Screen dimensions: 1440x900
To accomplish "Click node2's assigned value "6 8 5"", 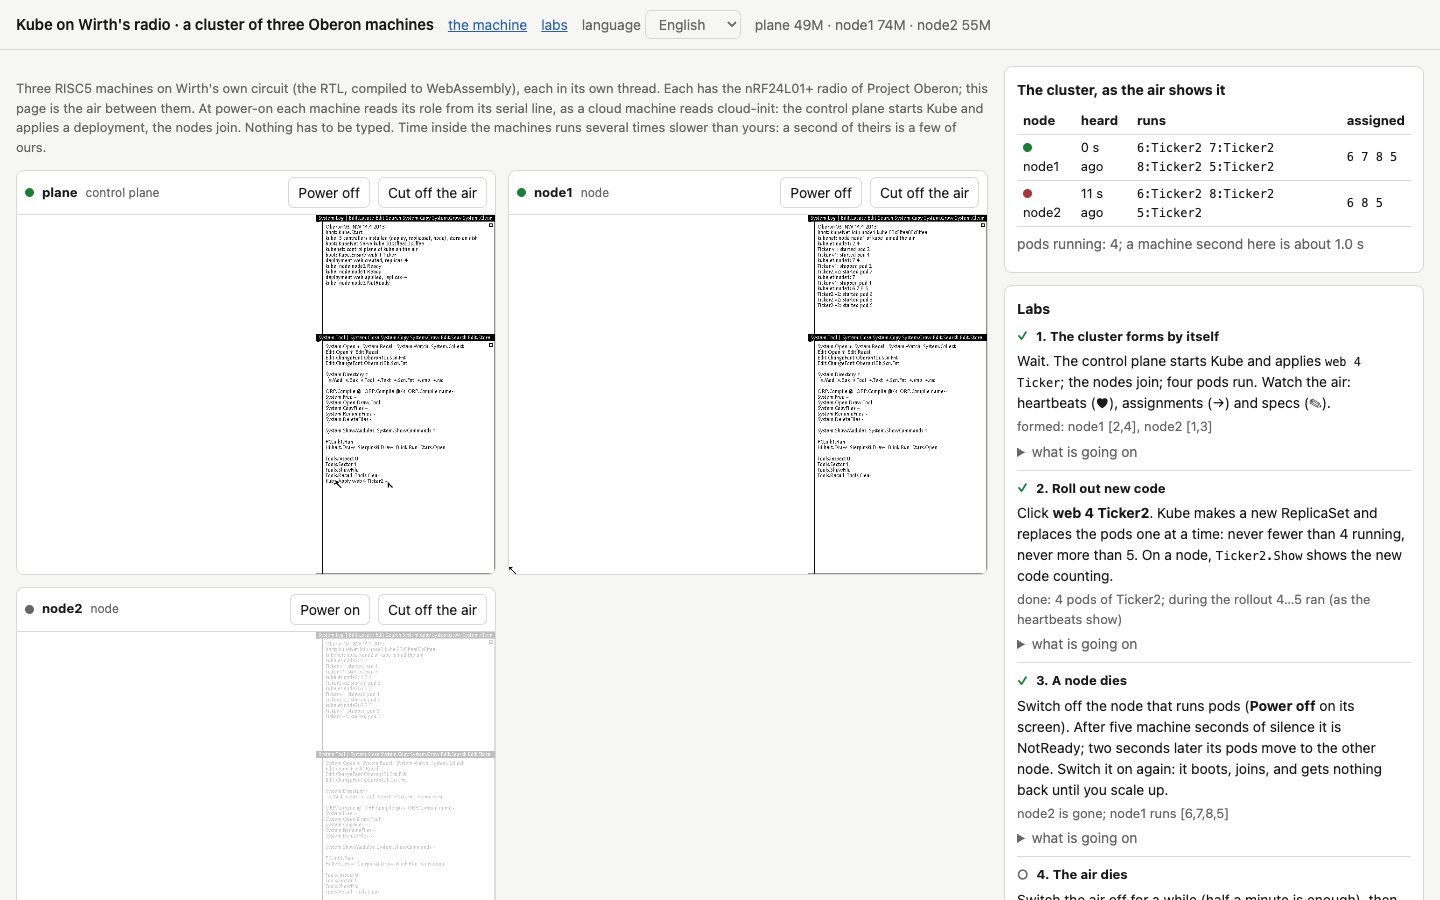I will coord(1364,203).
